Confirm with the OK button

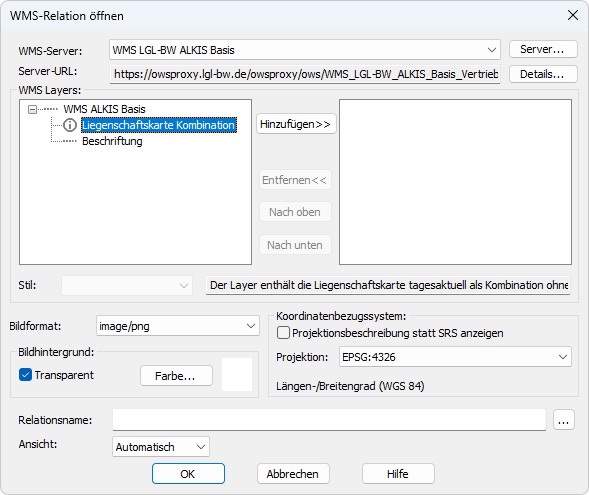(x=188, y=474)
